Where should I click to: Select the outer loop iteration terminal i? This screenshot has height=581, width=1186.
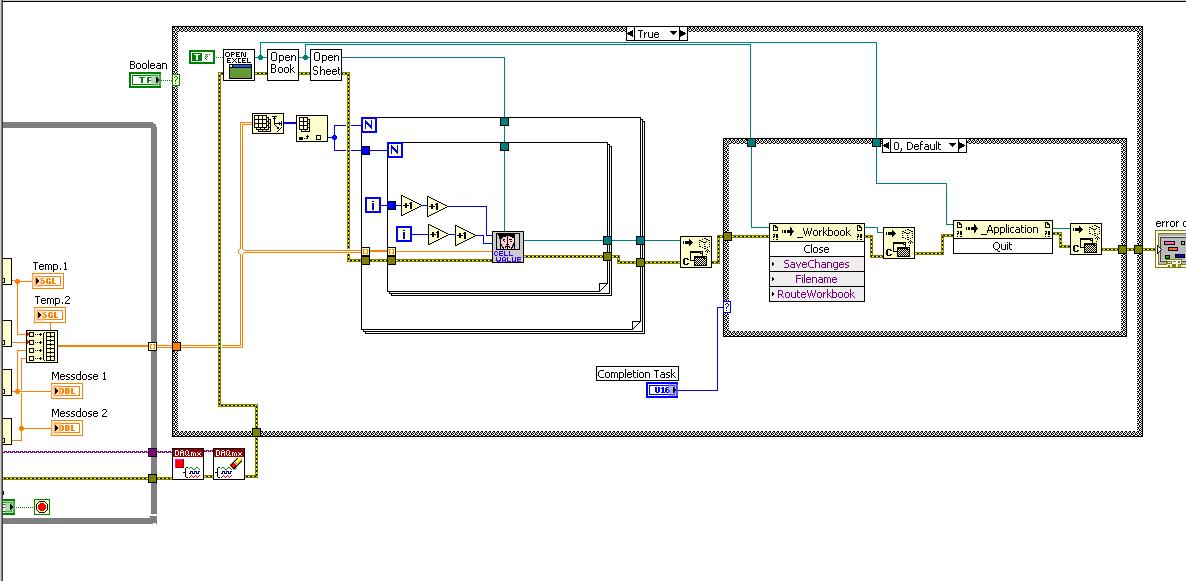click(x=373, y=205)
